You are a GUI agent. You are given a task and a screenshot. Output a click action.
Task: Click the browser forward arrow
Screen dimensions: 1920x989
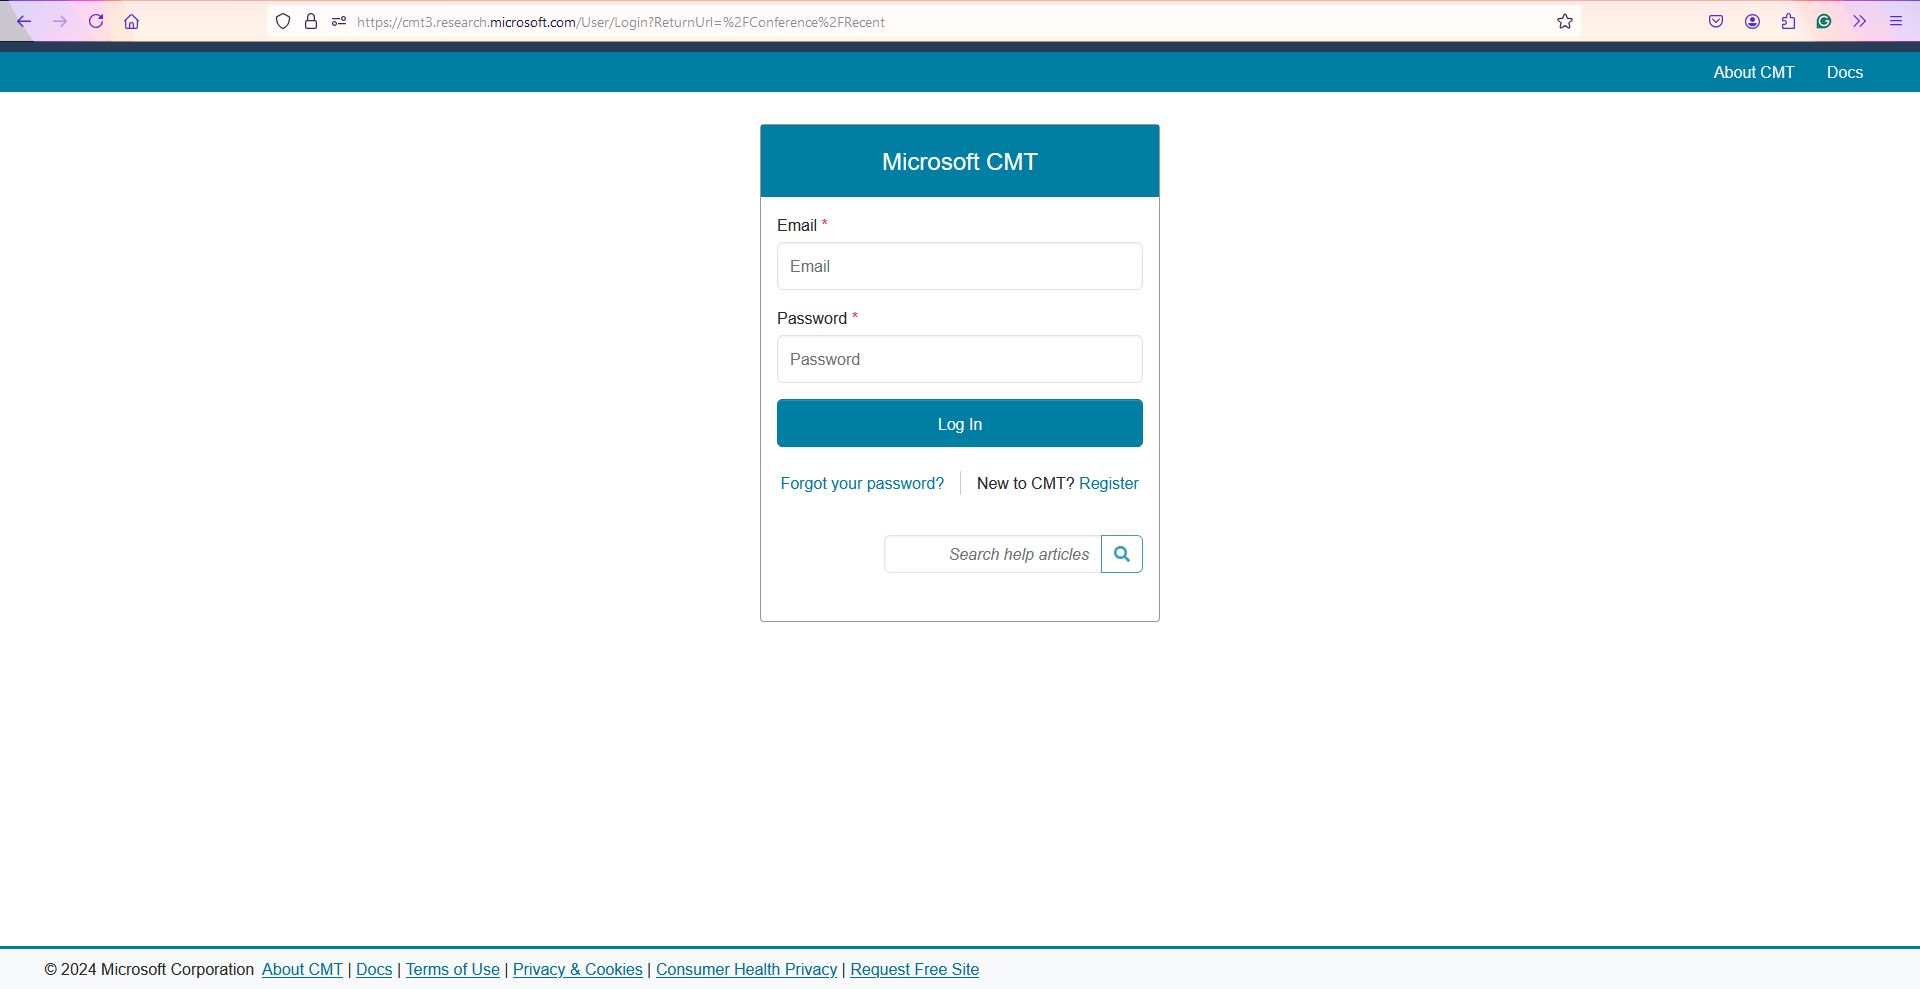point(60,21)
